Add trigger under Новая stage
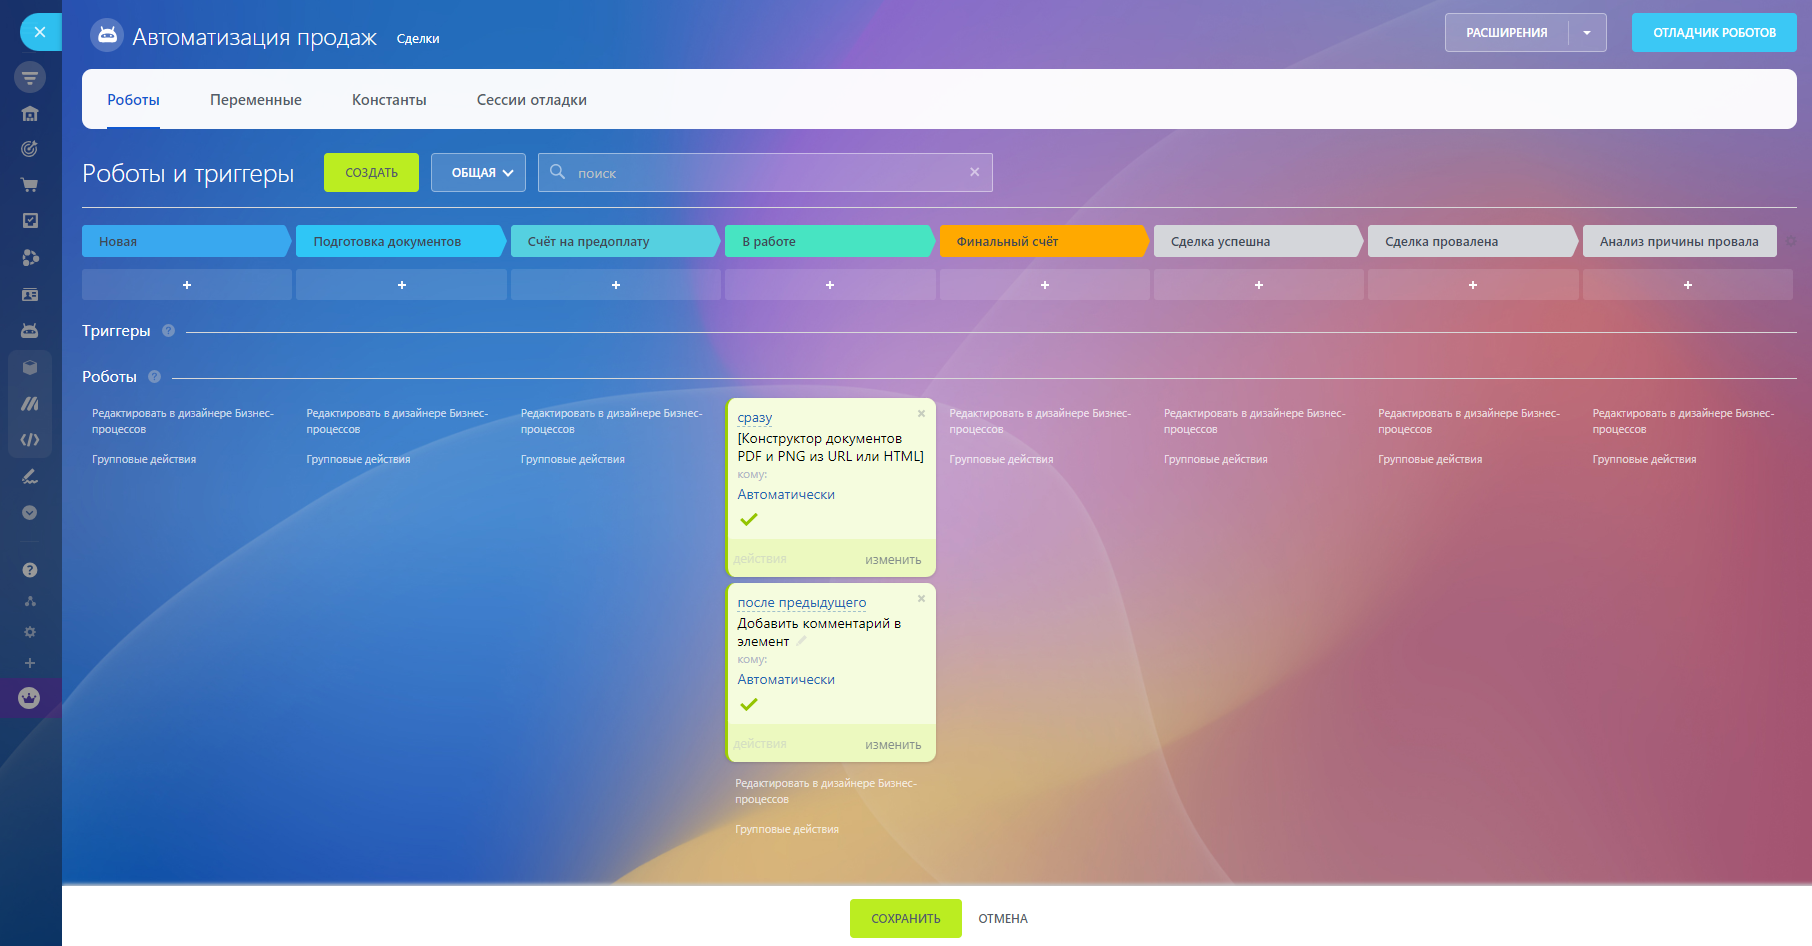The width and height of the screenshot is (1812, 946). coord(187,285)
